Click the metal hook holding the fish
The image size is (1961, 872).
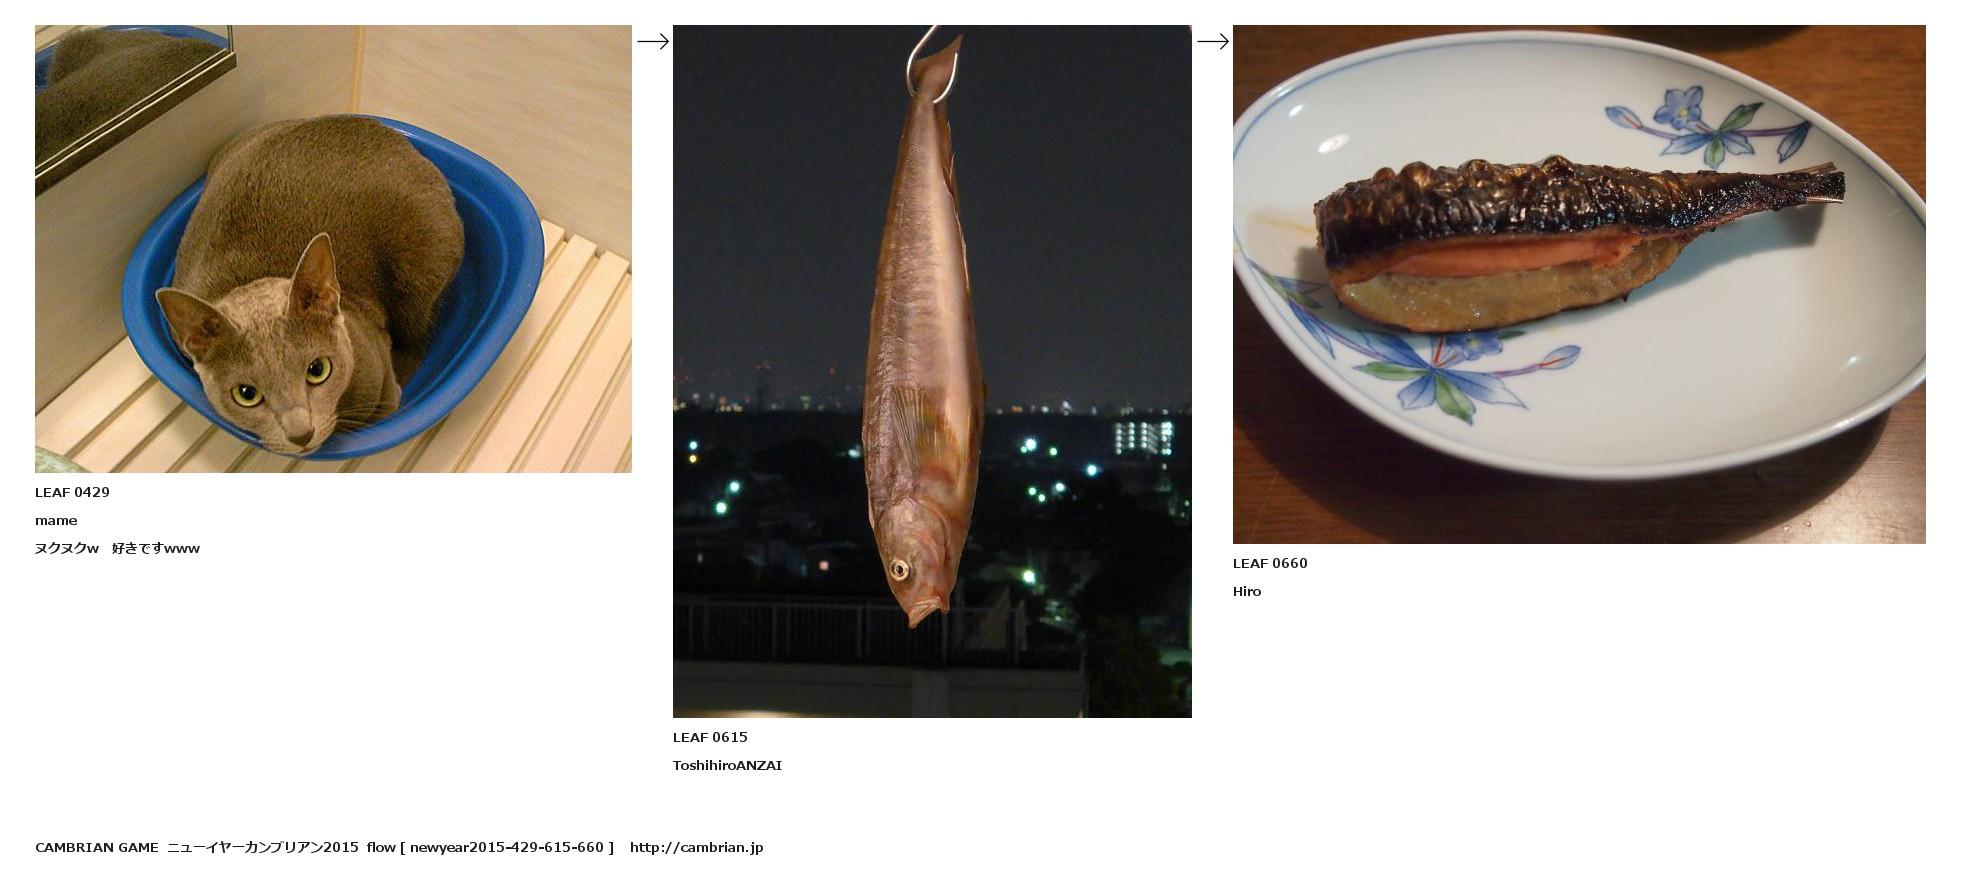pyautogui.click(x=930, y=60)
